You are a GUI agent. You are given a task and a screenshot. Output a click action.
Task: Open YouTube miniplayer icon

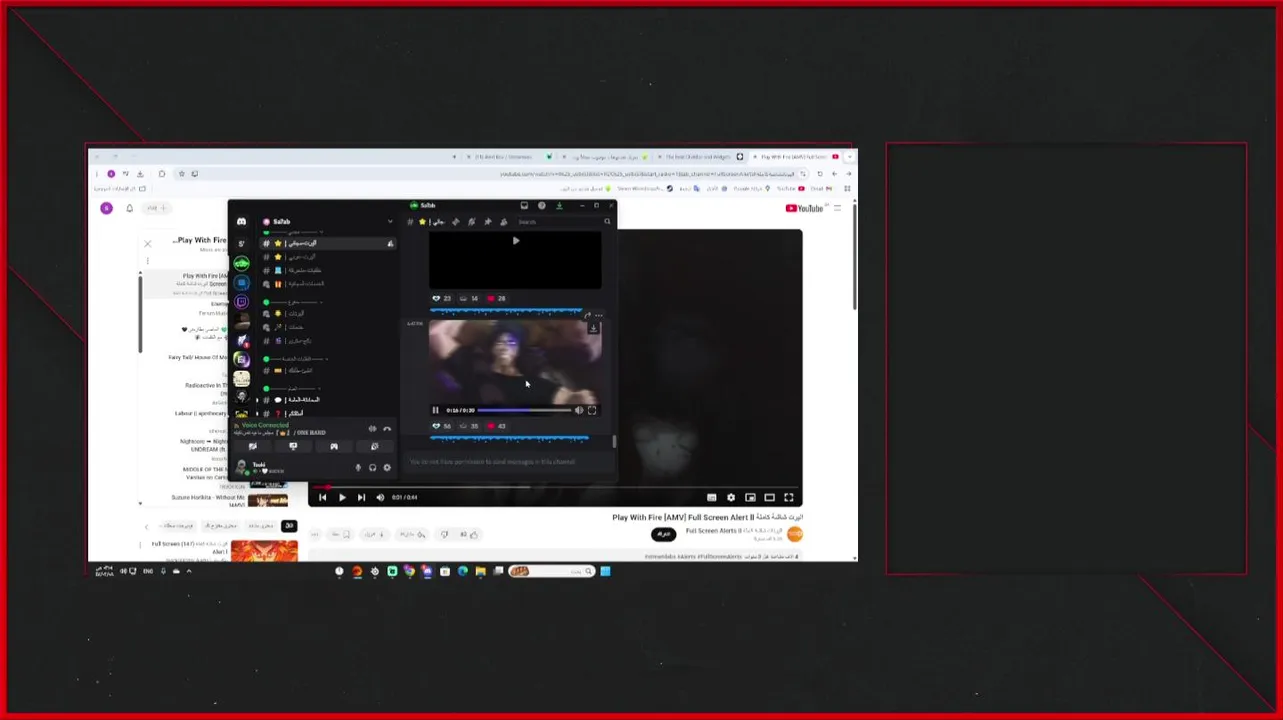(750, 497)
